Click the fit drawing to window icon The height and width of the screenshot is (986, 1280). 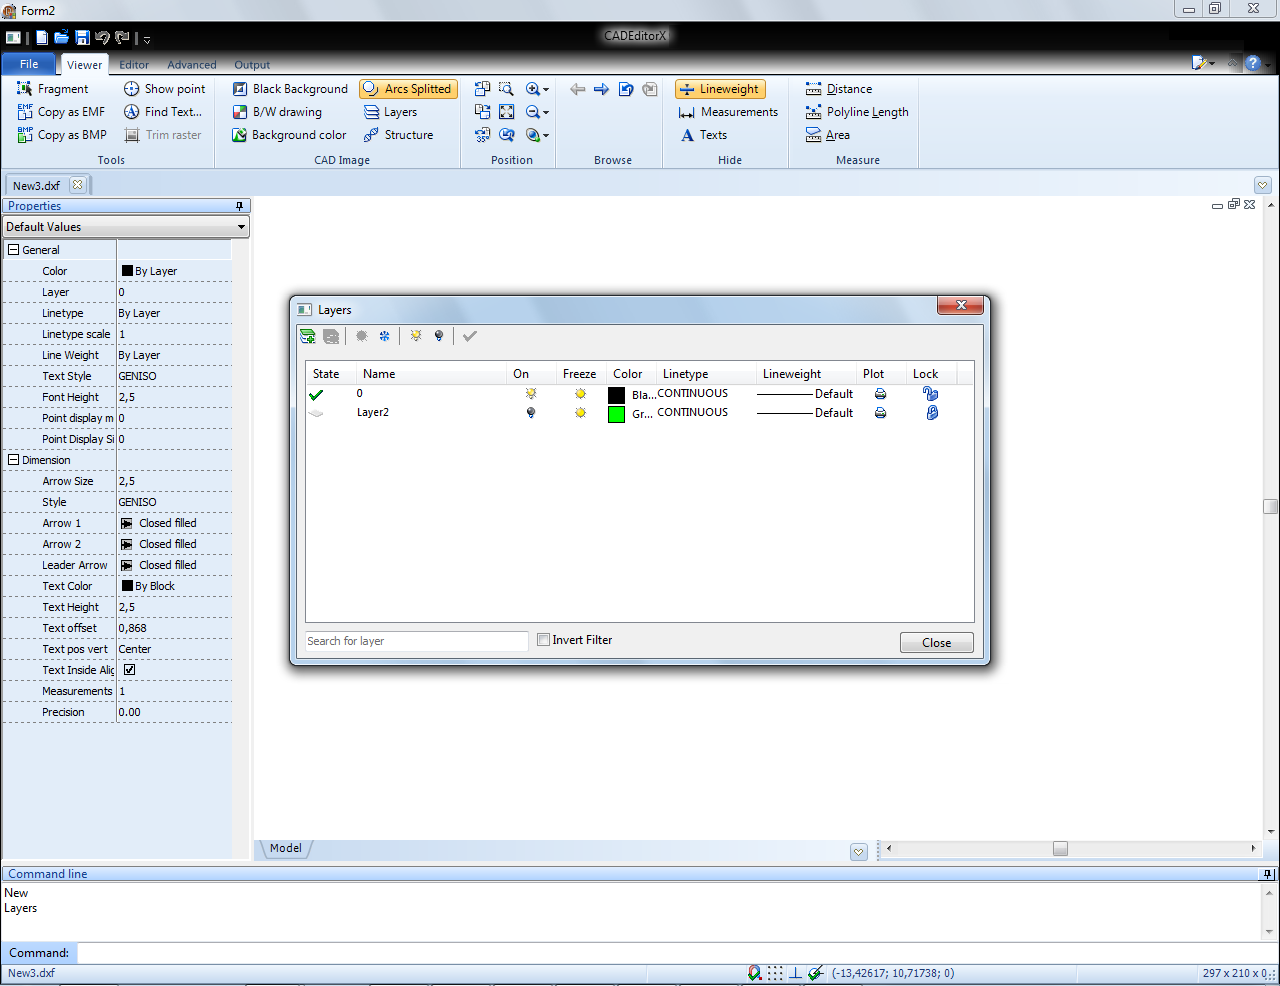(506, 112)
